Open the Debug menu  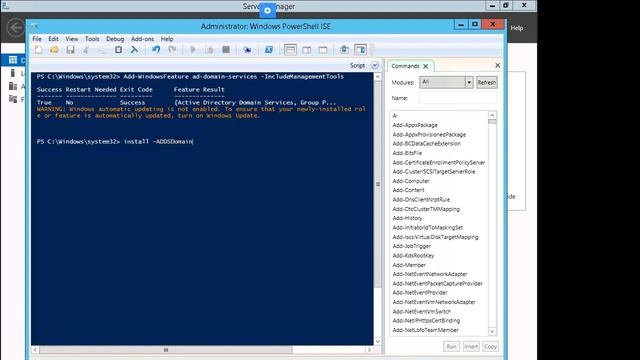(115, 39)
